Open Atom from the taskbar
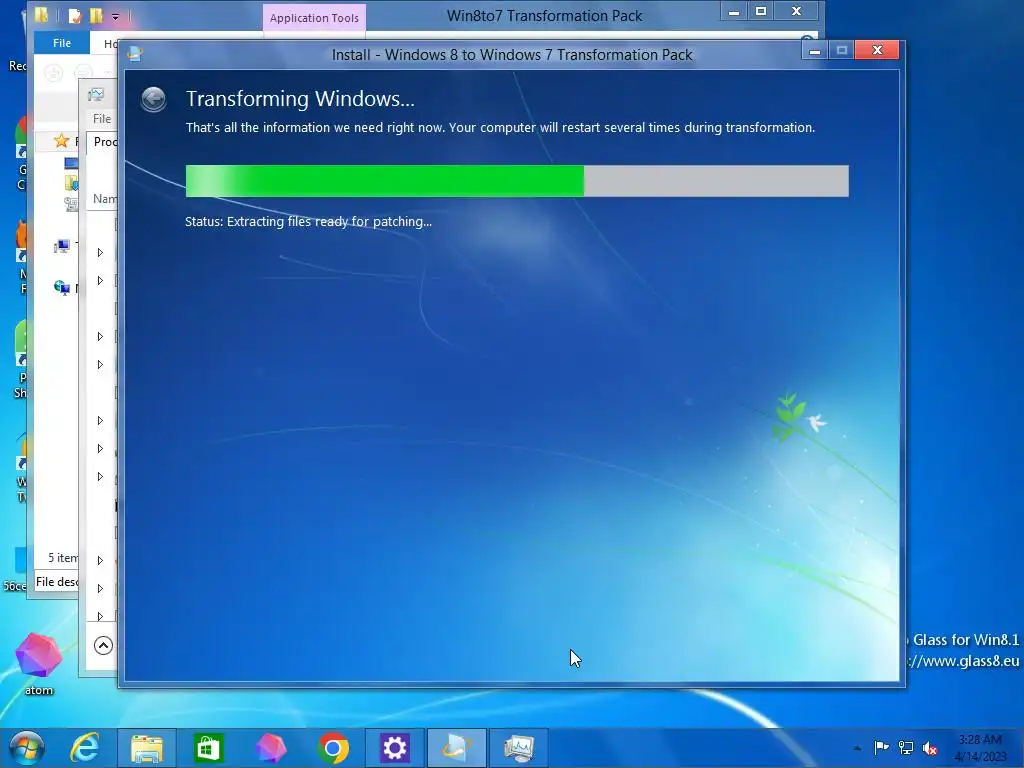This screenshot has width=1024, height=768. coord(270,748)
